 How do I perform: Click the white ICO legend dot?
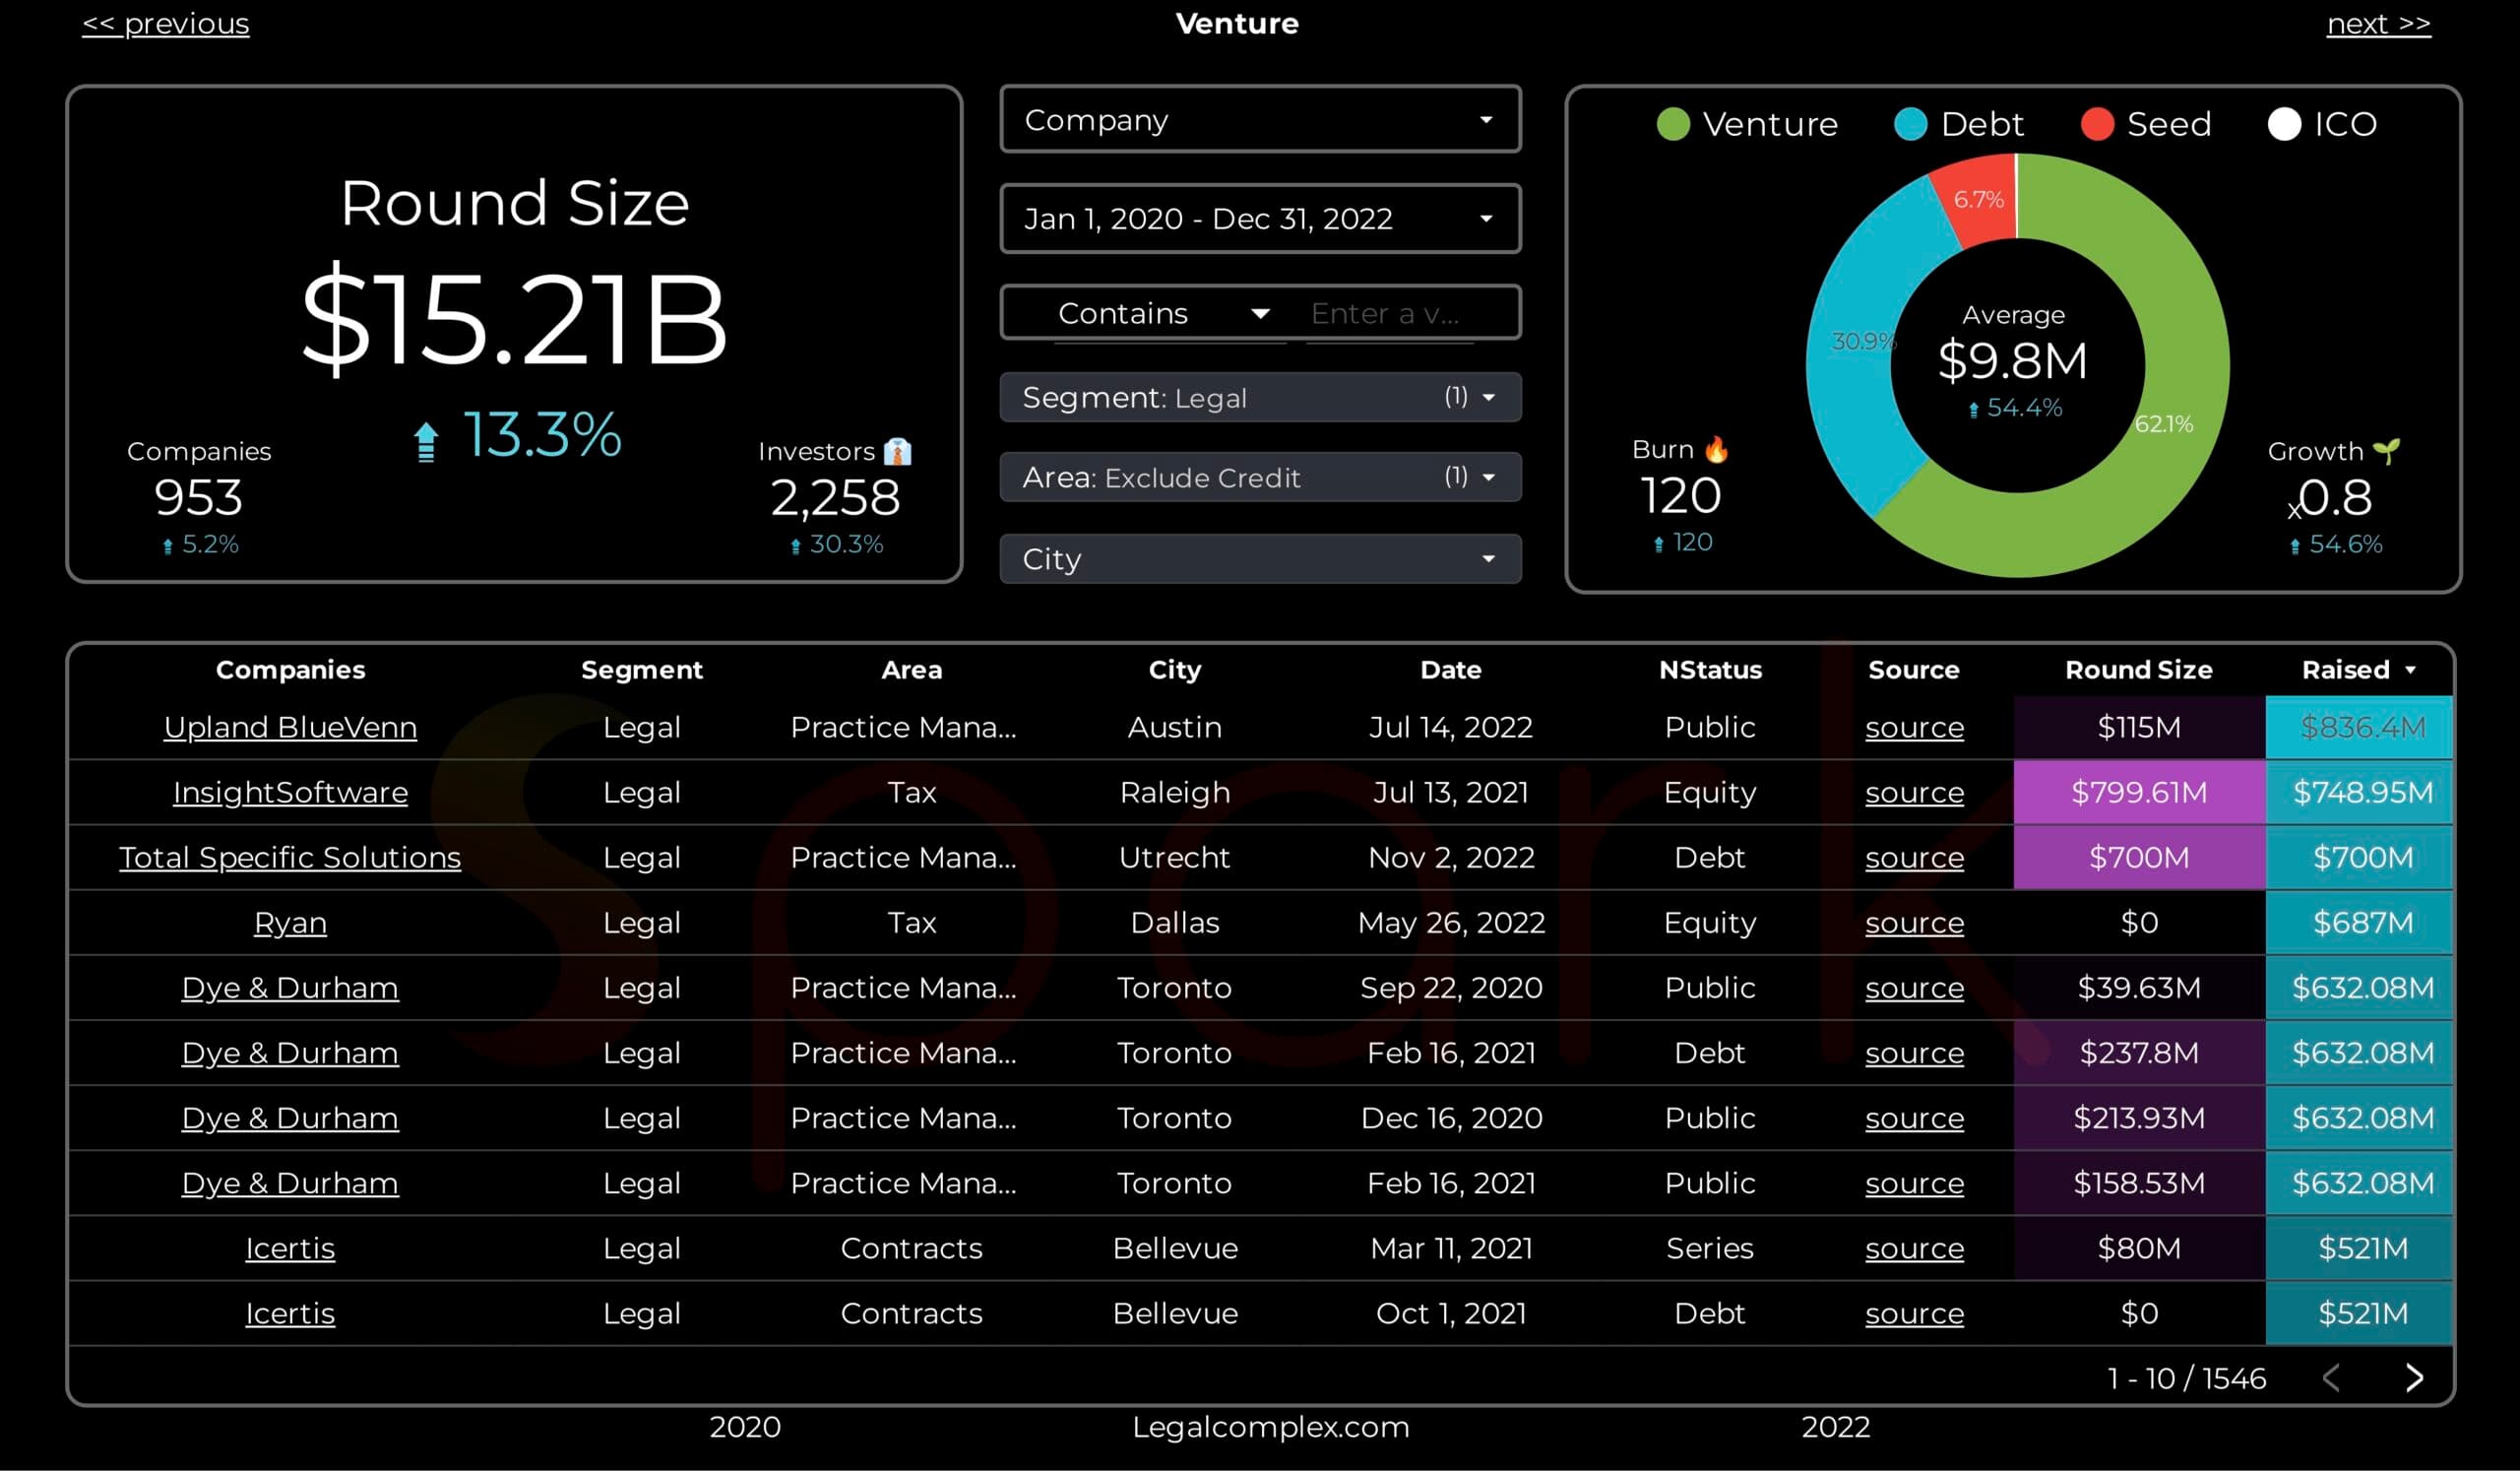click(2284, 124)
